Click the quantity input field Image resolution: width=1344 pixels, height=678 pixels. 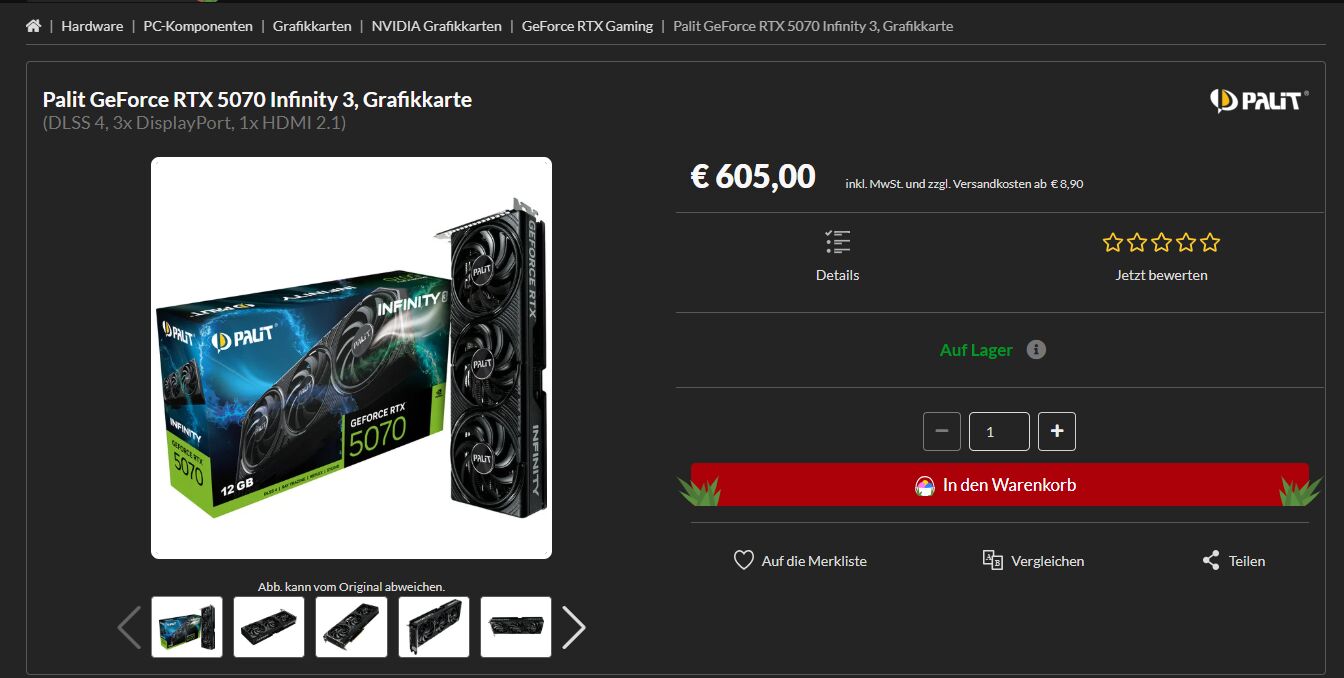pos(999,431)
